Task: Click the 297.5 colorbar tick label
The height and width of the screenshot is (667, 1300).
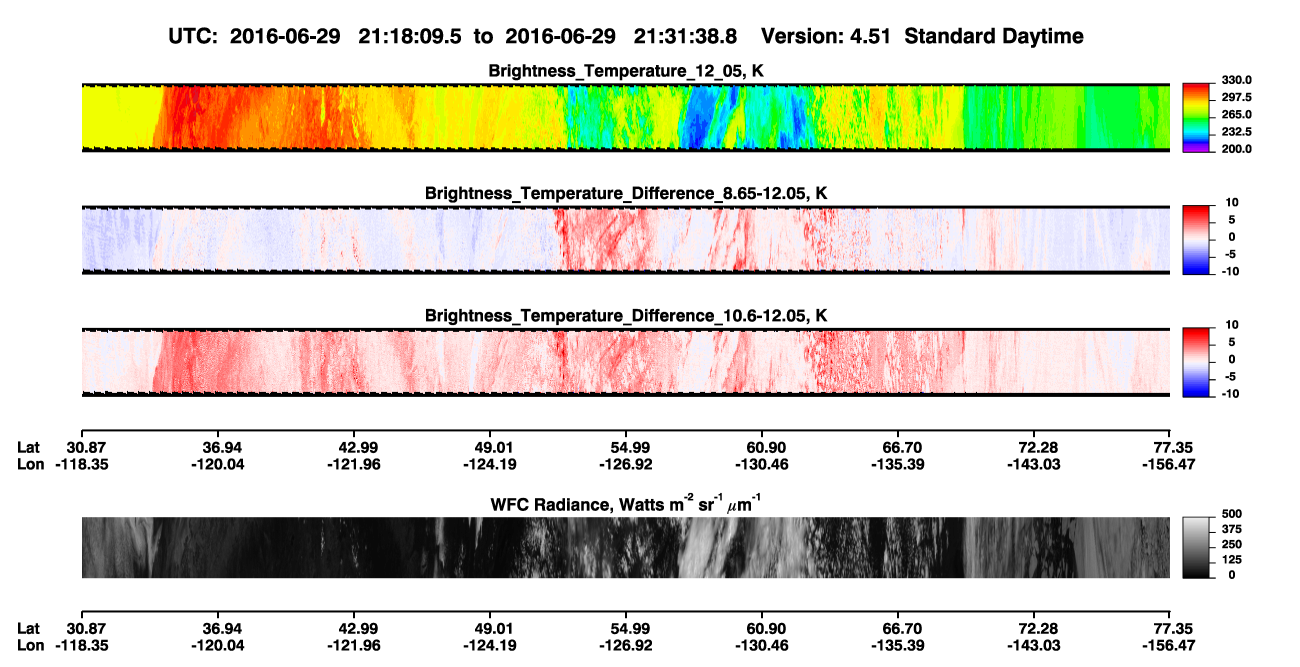Action: [x=1235, y=98]
